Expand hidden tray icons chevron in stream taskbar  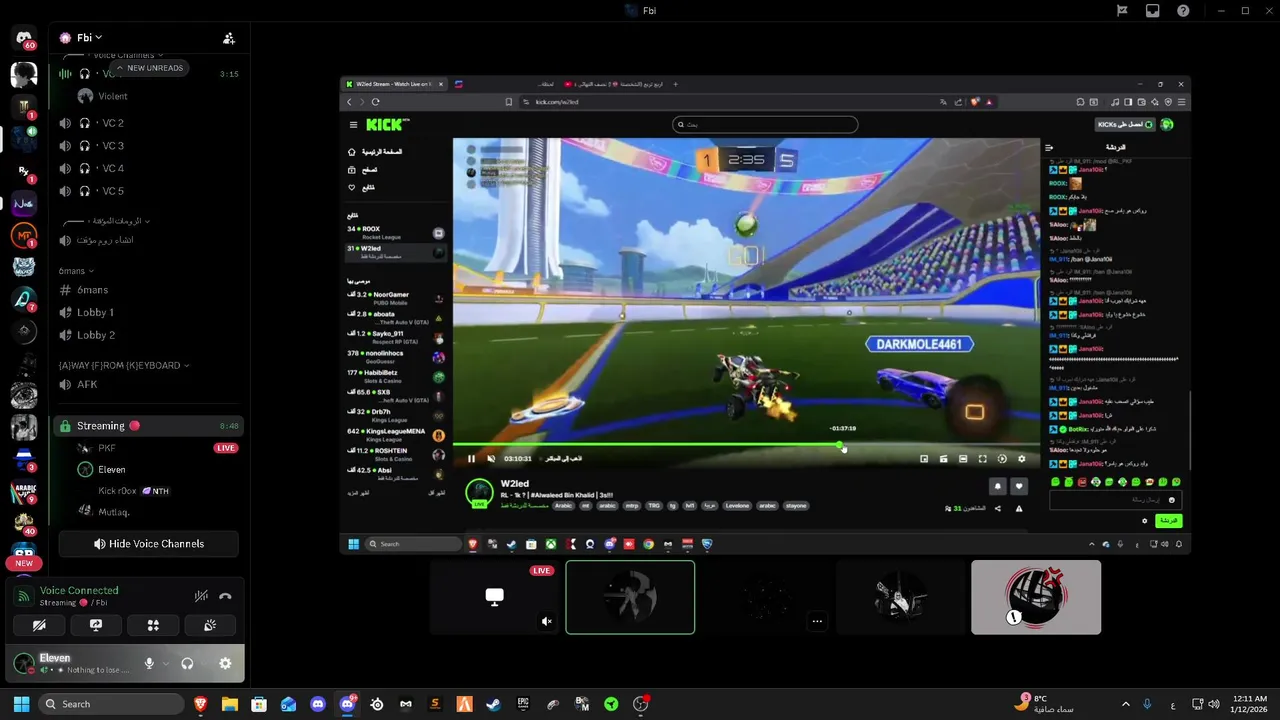pyautogui.click(x=1092, y=544)
